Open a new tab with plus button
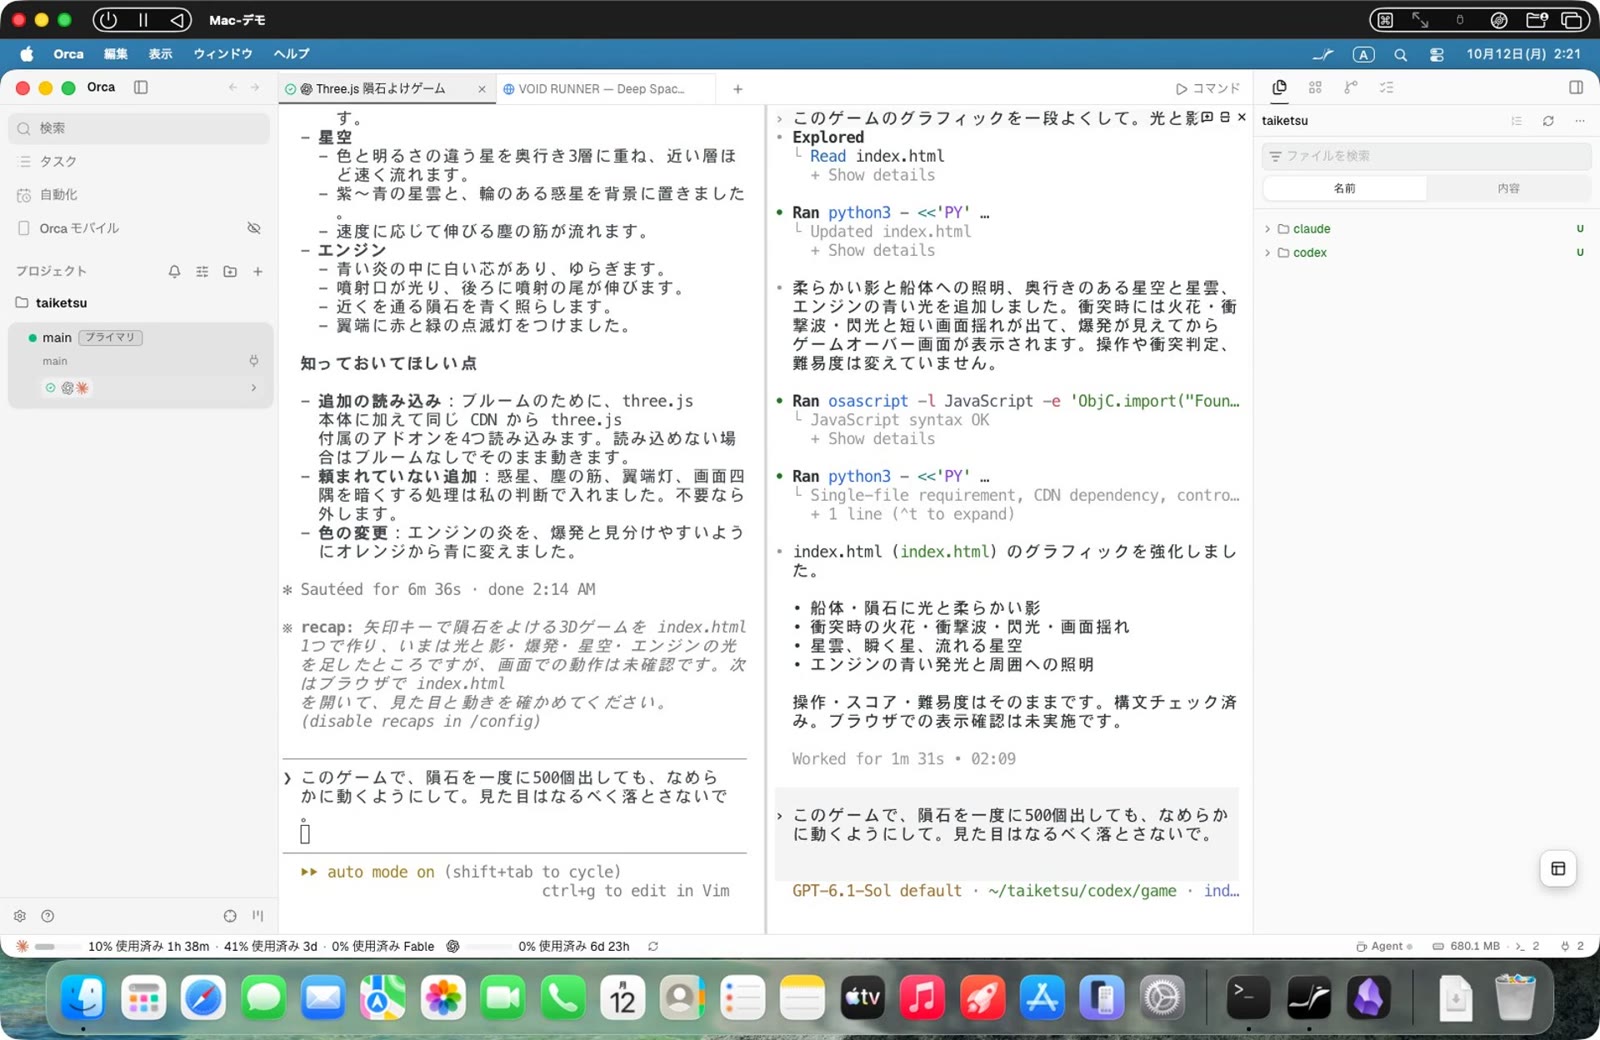 738,89
